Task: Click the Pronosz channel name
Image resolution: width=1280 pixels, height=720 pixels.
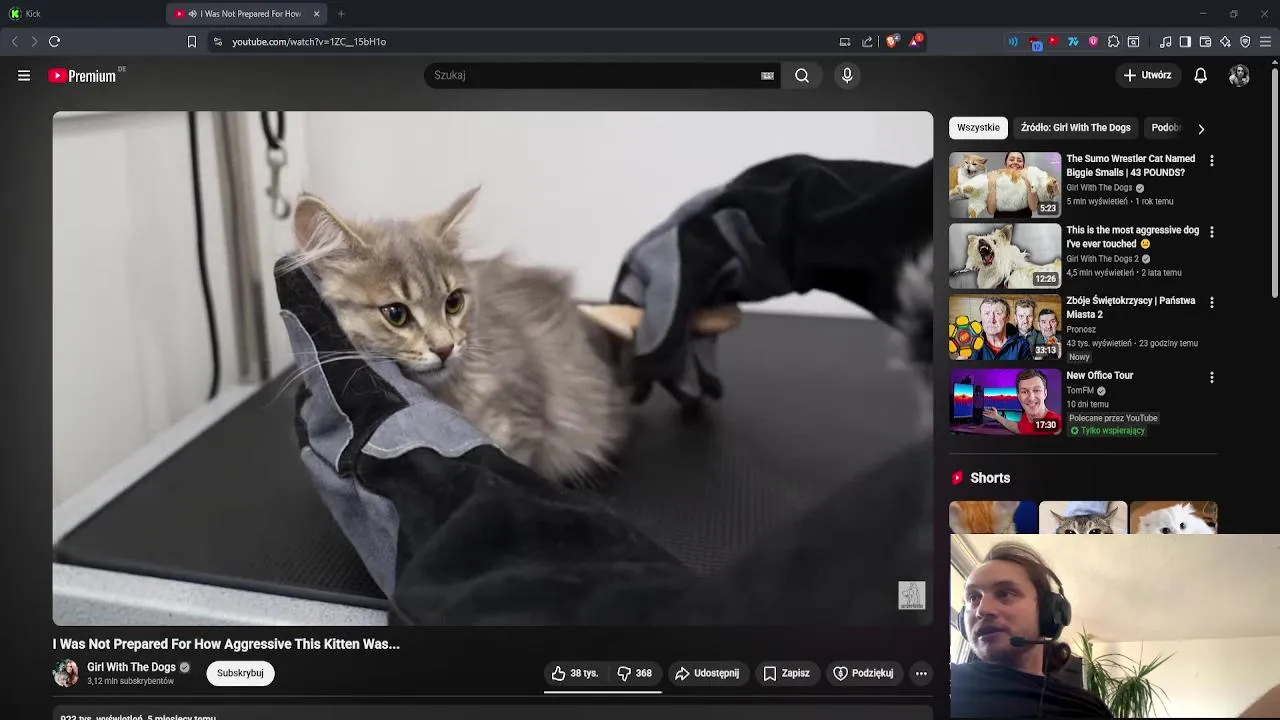Action: tap(1081, 329)
